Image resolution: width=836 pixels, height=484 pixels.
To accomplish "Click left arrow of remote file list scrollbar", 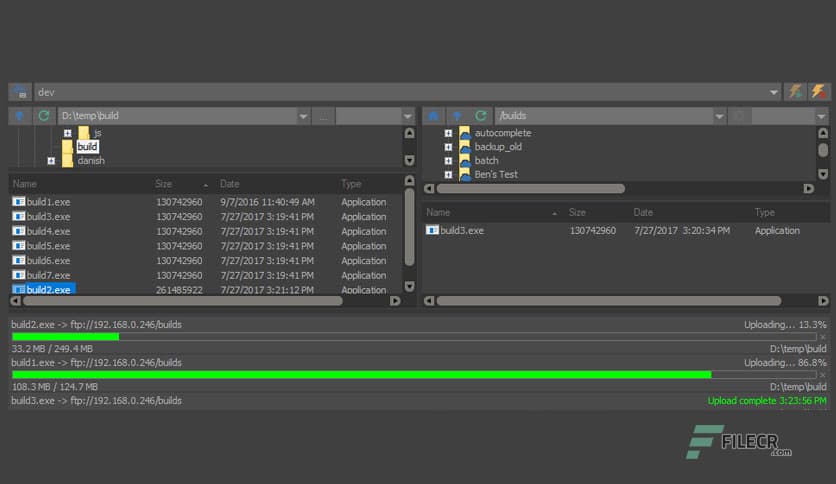I will 429,301.
